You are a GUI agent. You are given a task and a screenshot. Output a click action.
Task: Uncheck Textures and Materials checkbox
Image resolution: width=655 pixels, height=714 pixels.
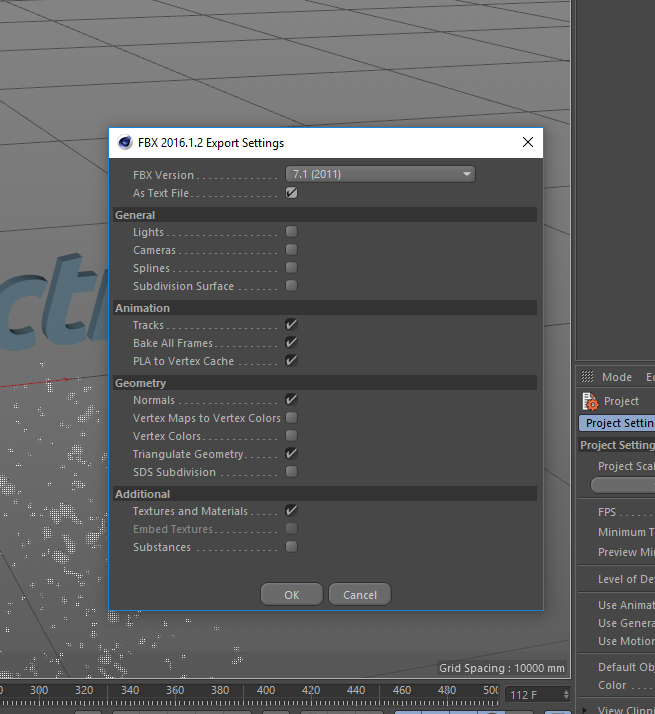(292, 511)
